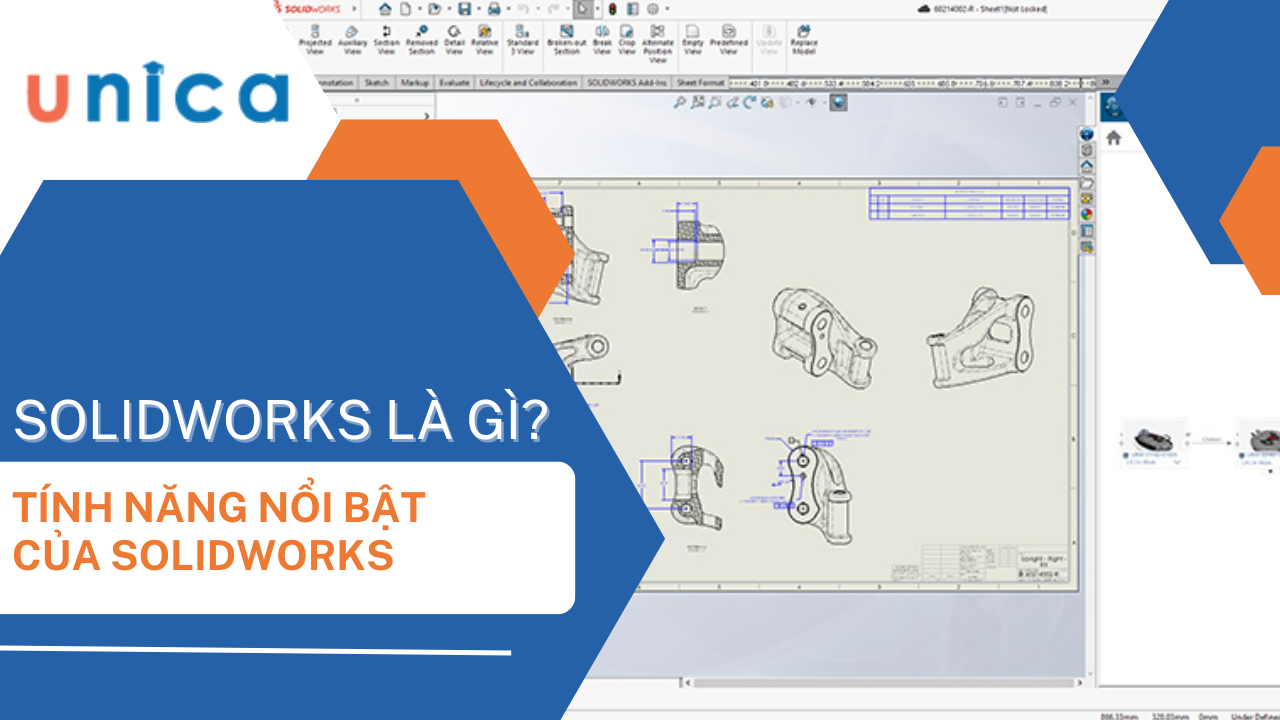Insert an Auxiliary View
The image size is (1280, 720).
[x=352, y=39]
